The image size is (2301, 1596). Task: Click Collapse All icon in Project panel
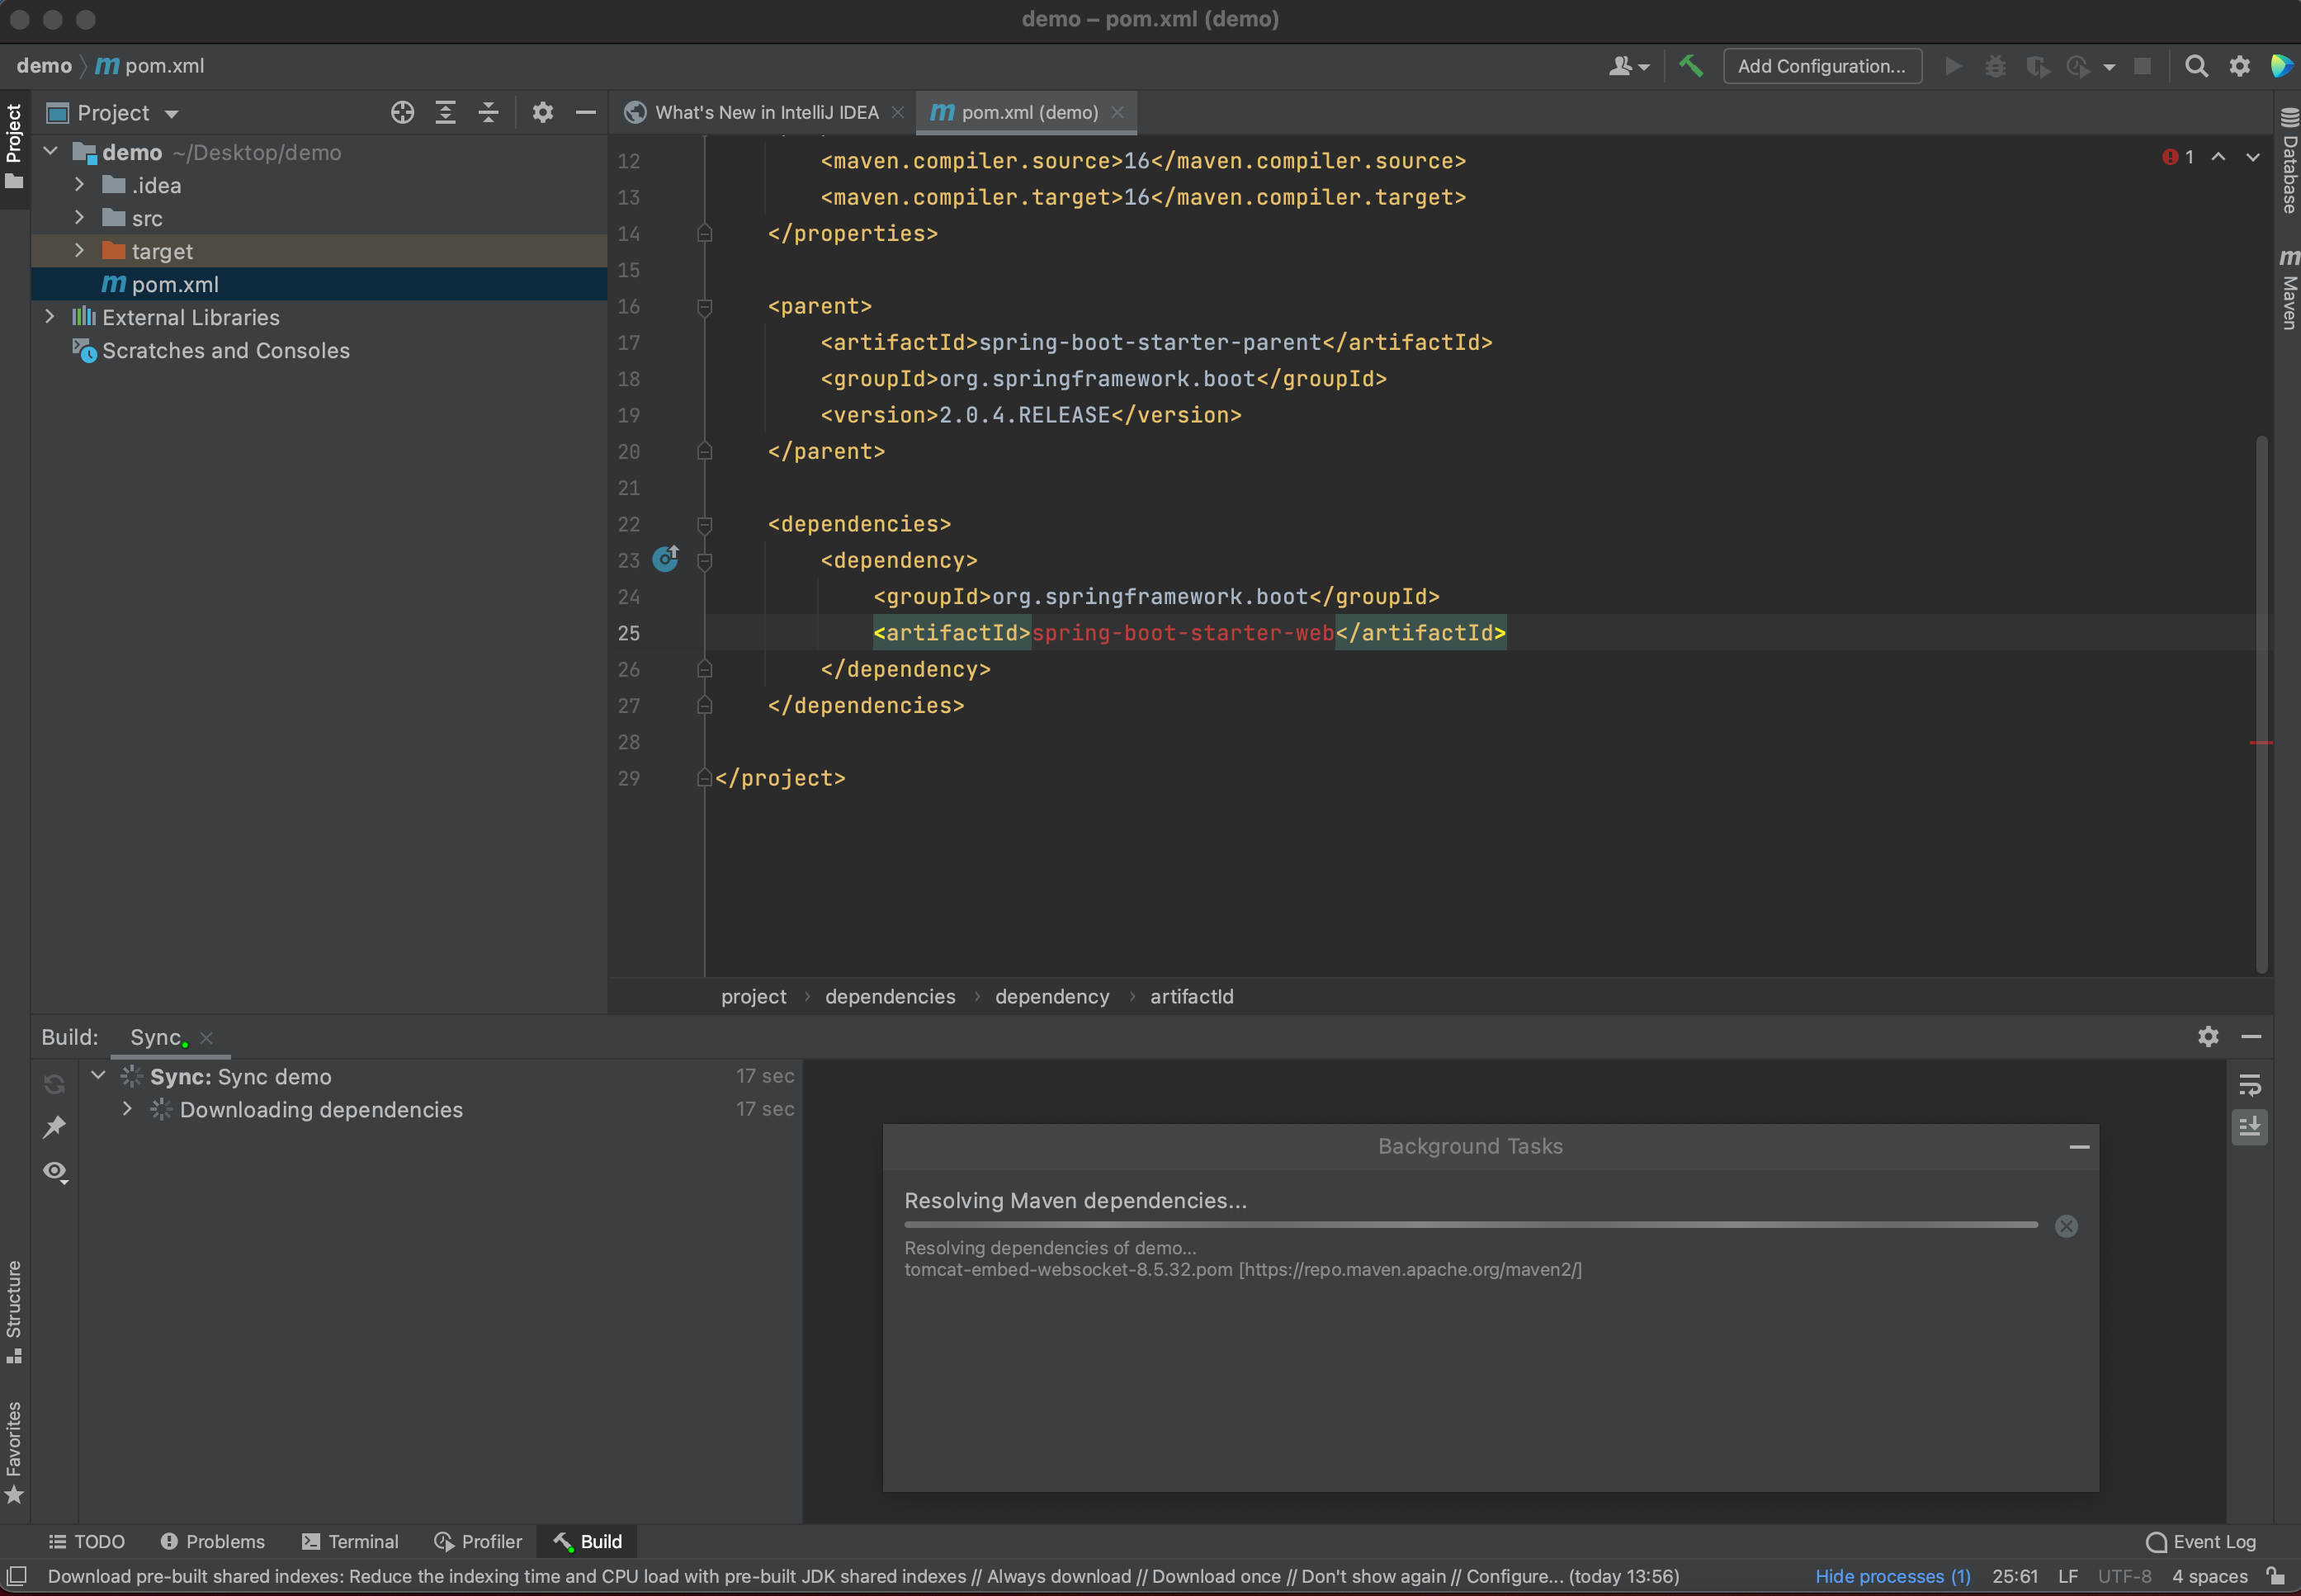[x=488, y=113]
